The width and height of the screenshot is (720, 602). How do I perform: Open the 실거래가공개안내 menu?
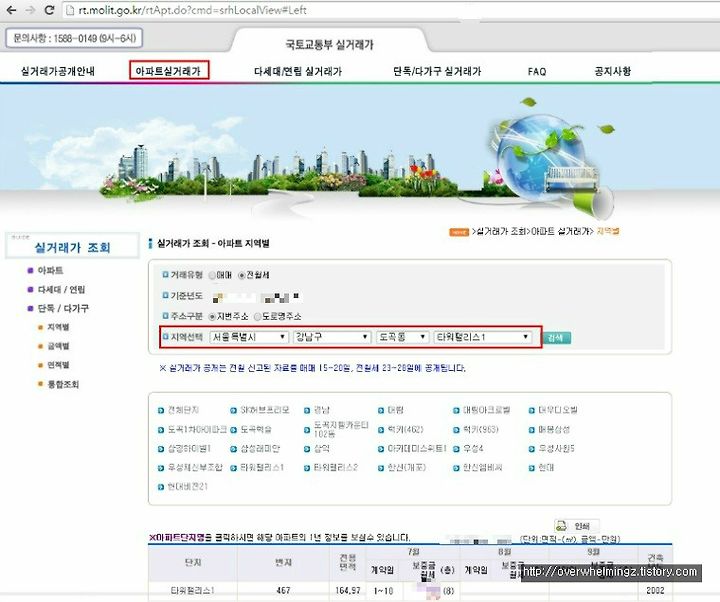point(58,71)
